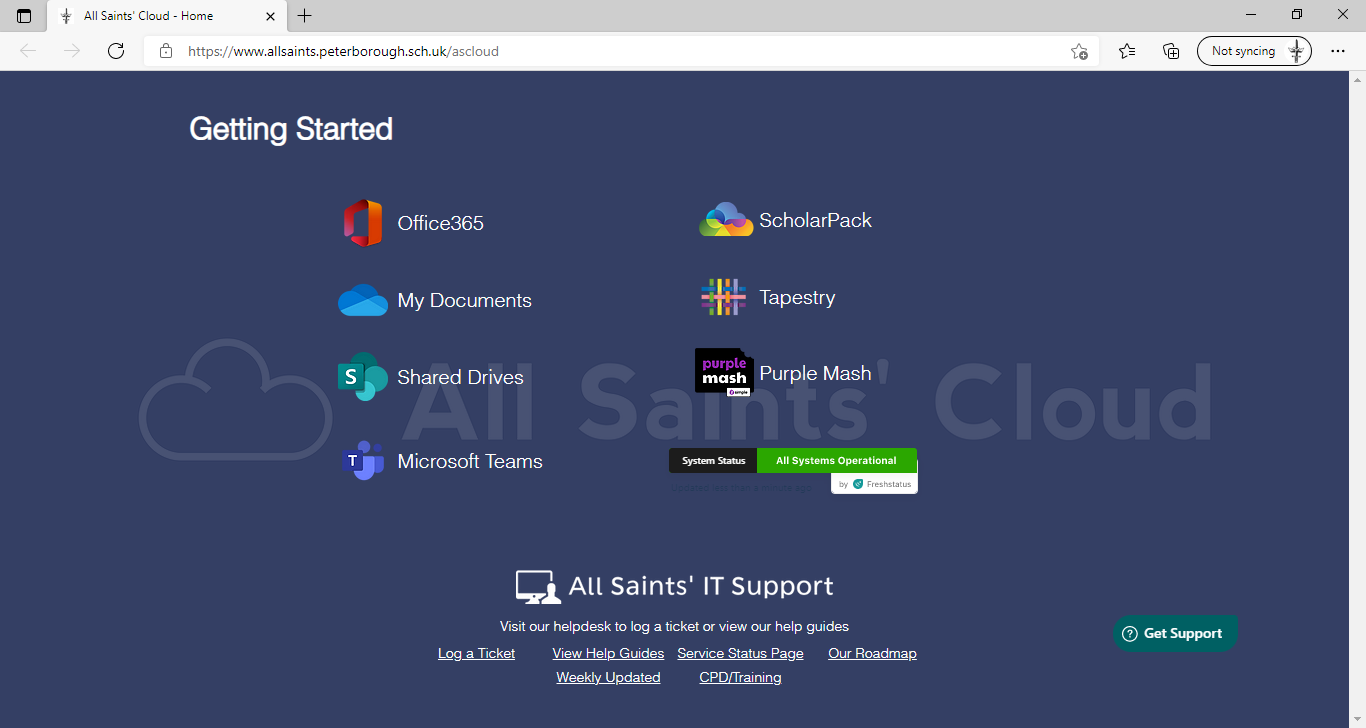
Task: Open the Office365 text link
Action: click(441, 223)
